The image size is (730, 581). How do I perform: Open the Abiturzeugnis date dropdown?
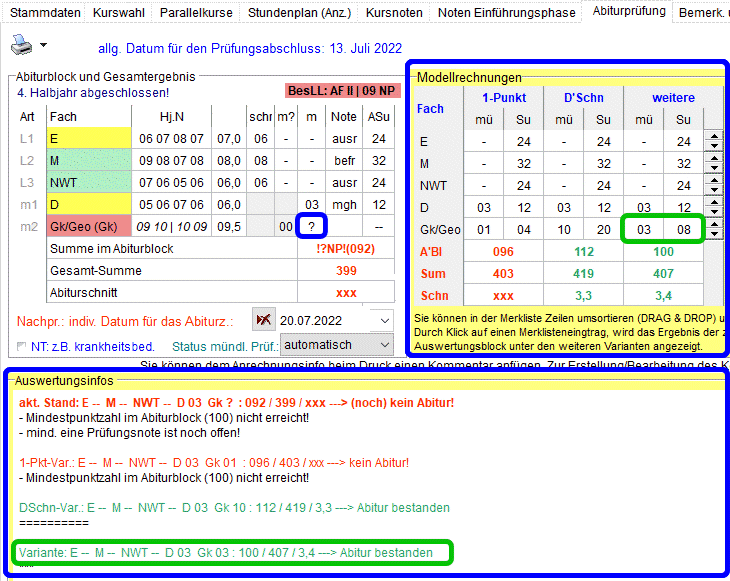[386, 320]
